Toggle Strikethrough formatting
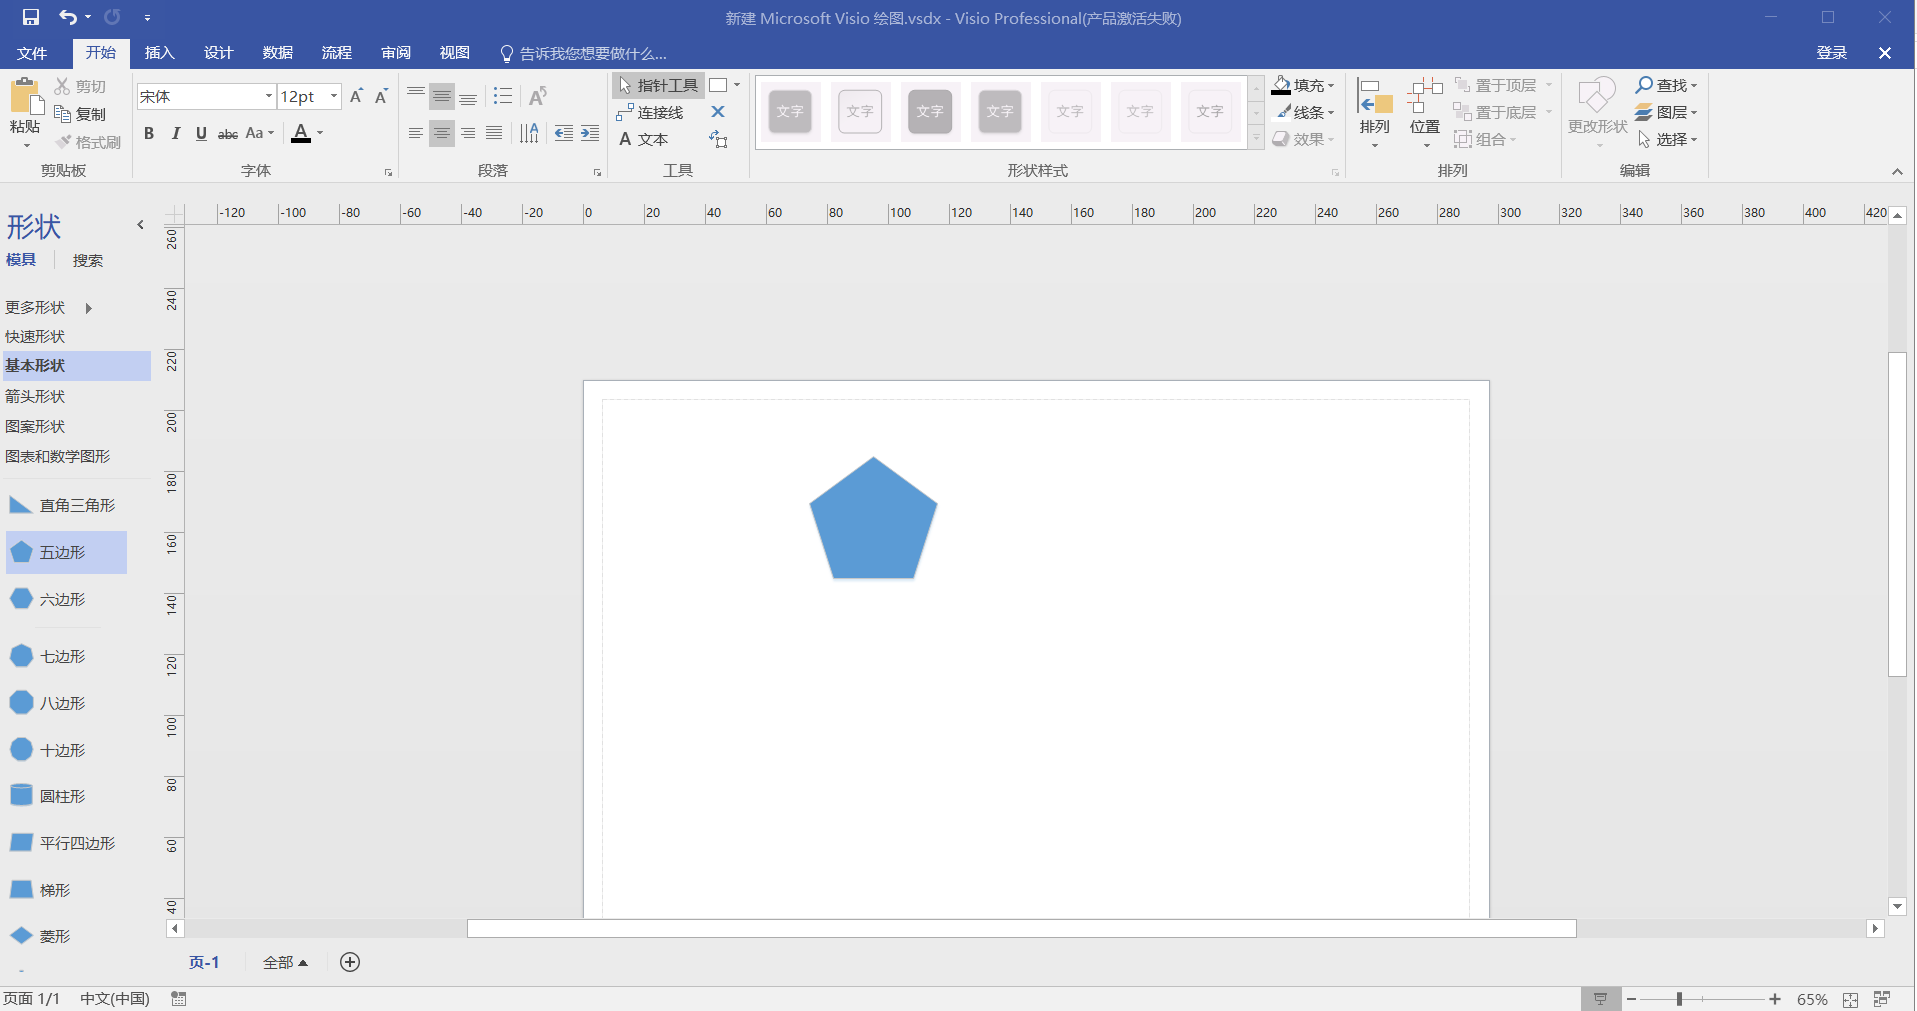This screenshot has height=1011, width=1917. pos(228,133)
